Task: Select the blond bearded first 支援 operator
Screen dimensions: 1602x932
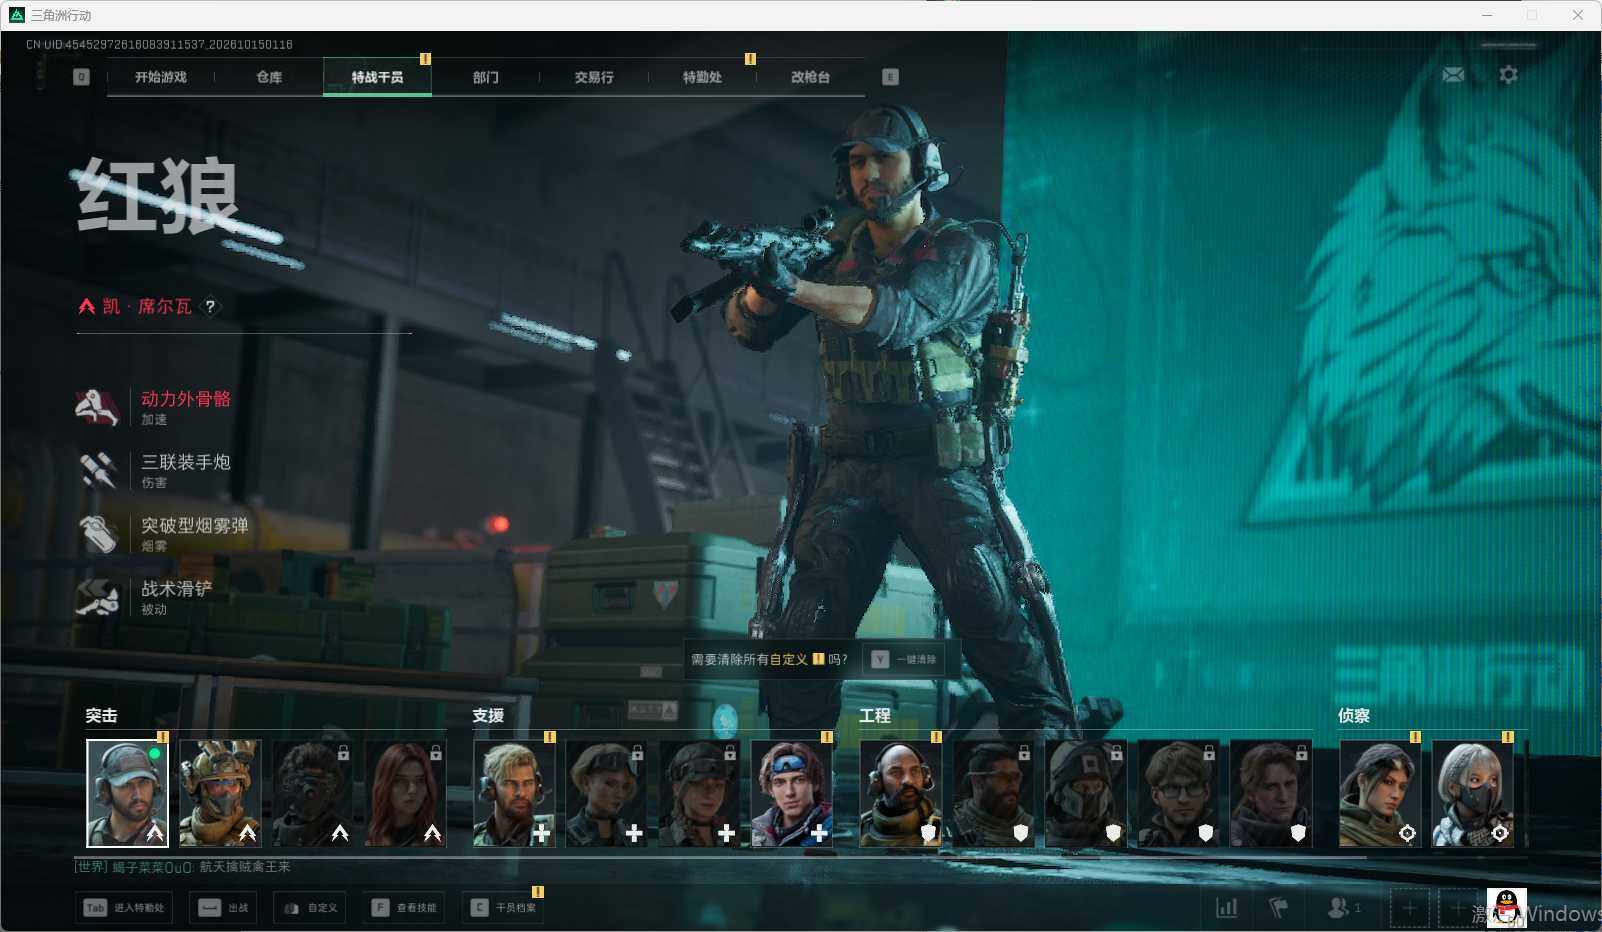Action: click(514, 794)
